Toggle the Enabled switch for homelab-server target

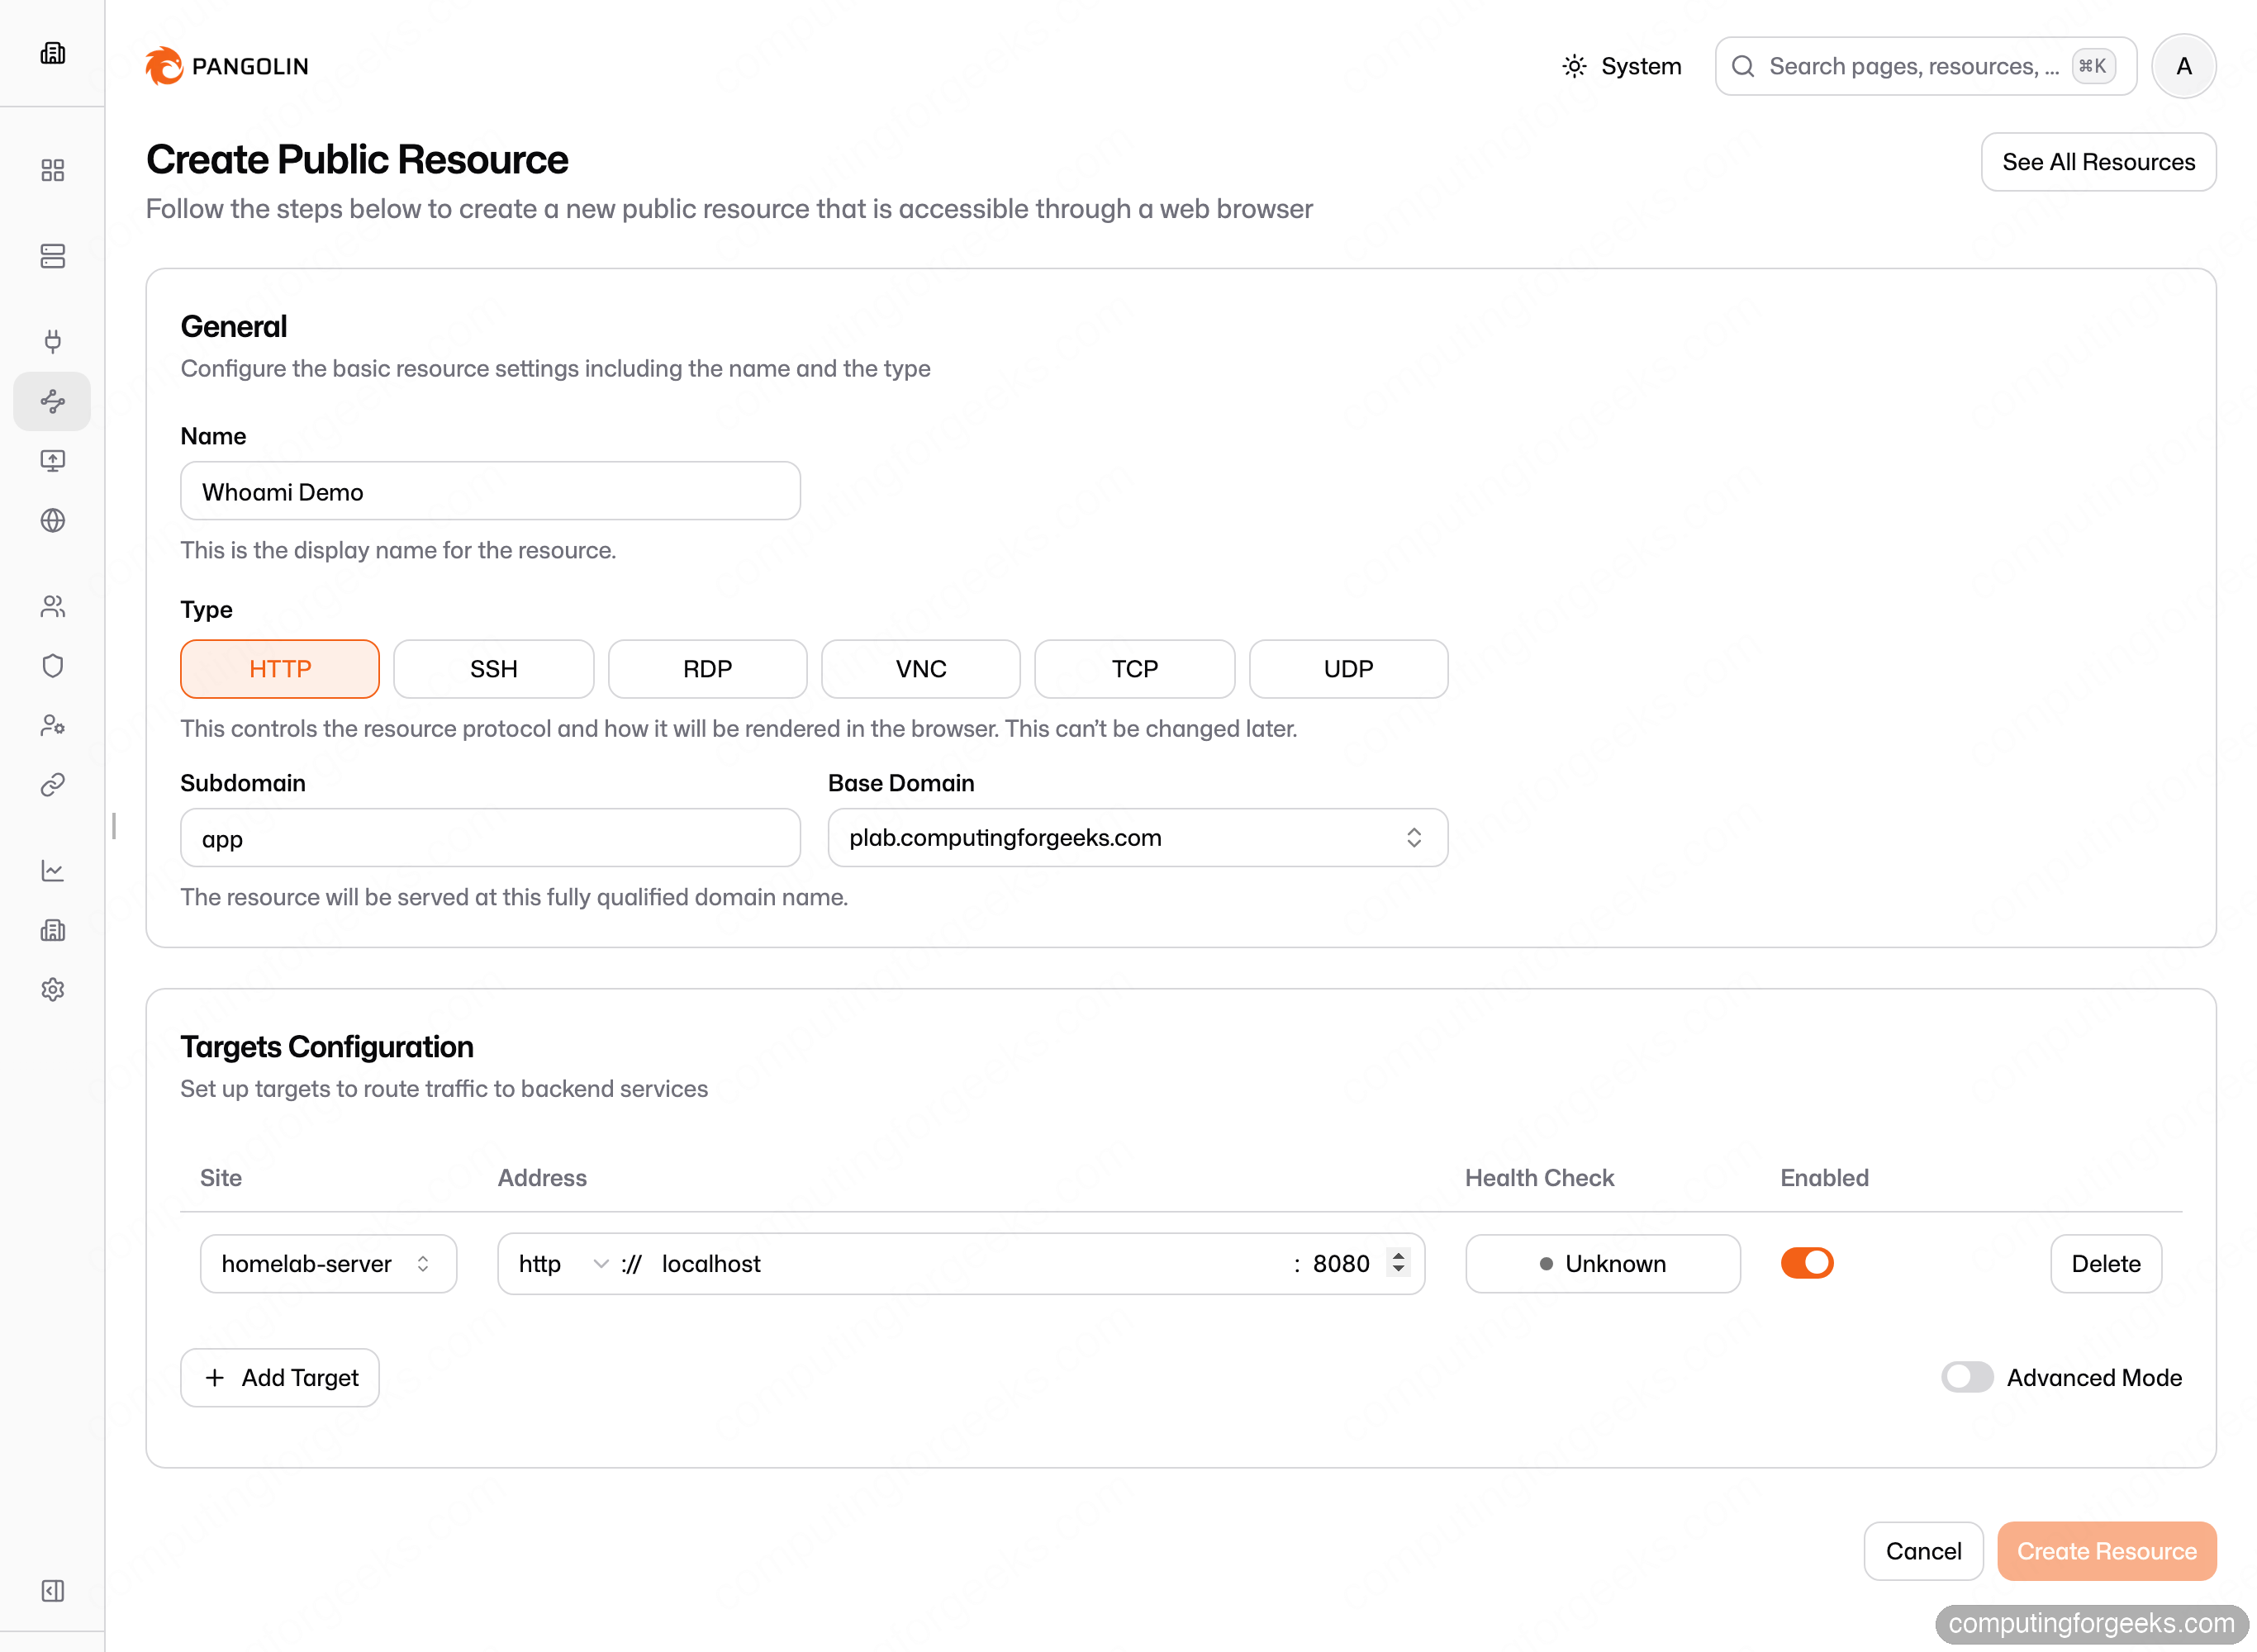click(1806, 1263)
